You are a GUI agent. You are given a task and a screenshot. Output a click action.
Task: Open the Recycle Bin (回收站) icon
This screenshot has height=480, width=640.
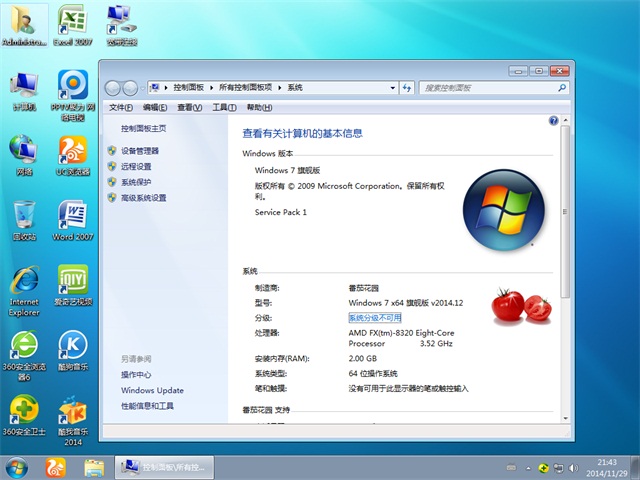click(24, 220)
